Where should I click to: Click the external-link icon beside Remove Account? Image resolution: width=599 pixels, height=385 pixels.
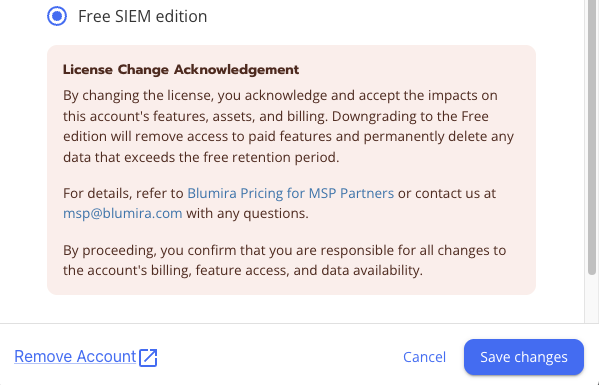tap(148, 358)
